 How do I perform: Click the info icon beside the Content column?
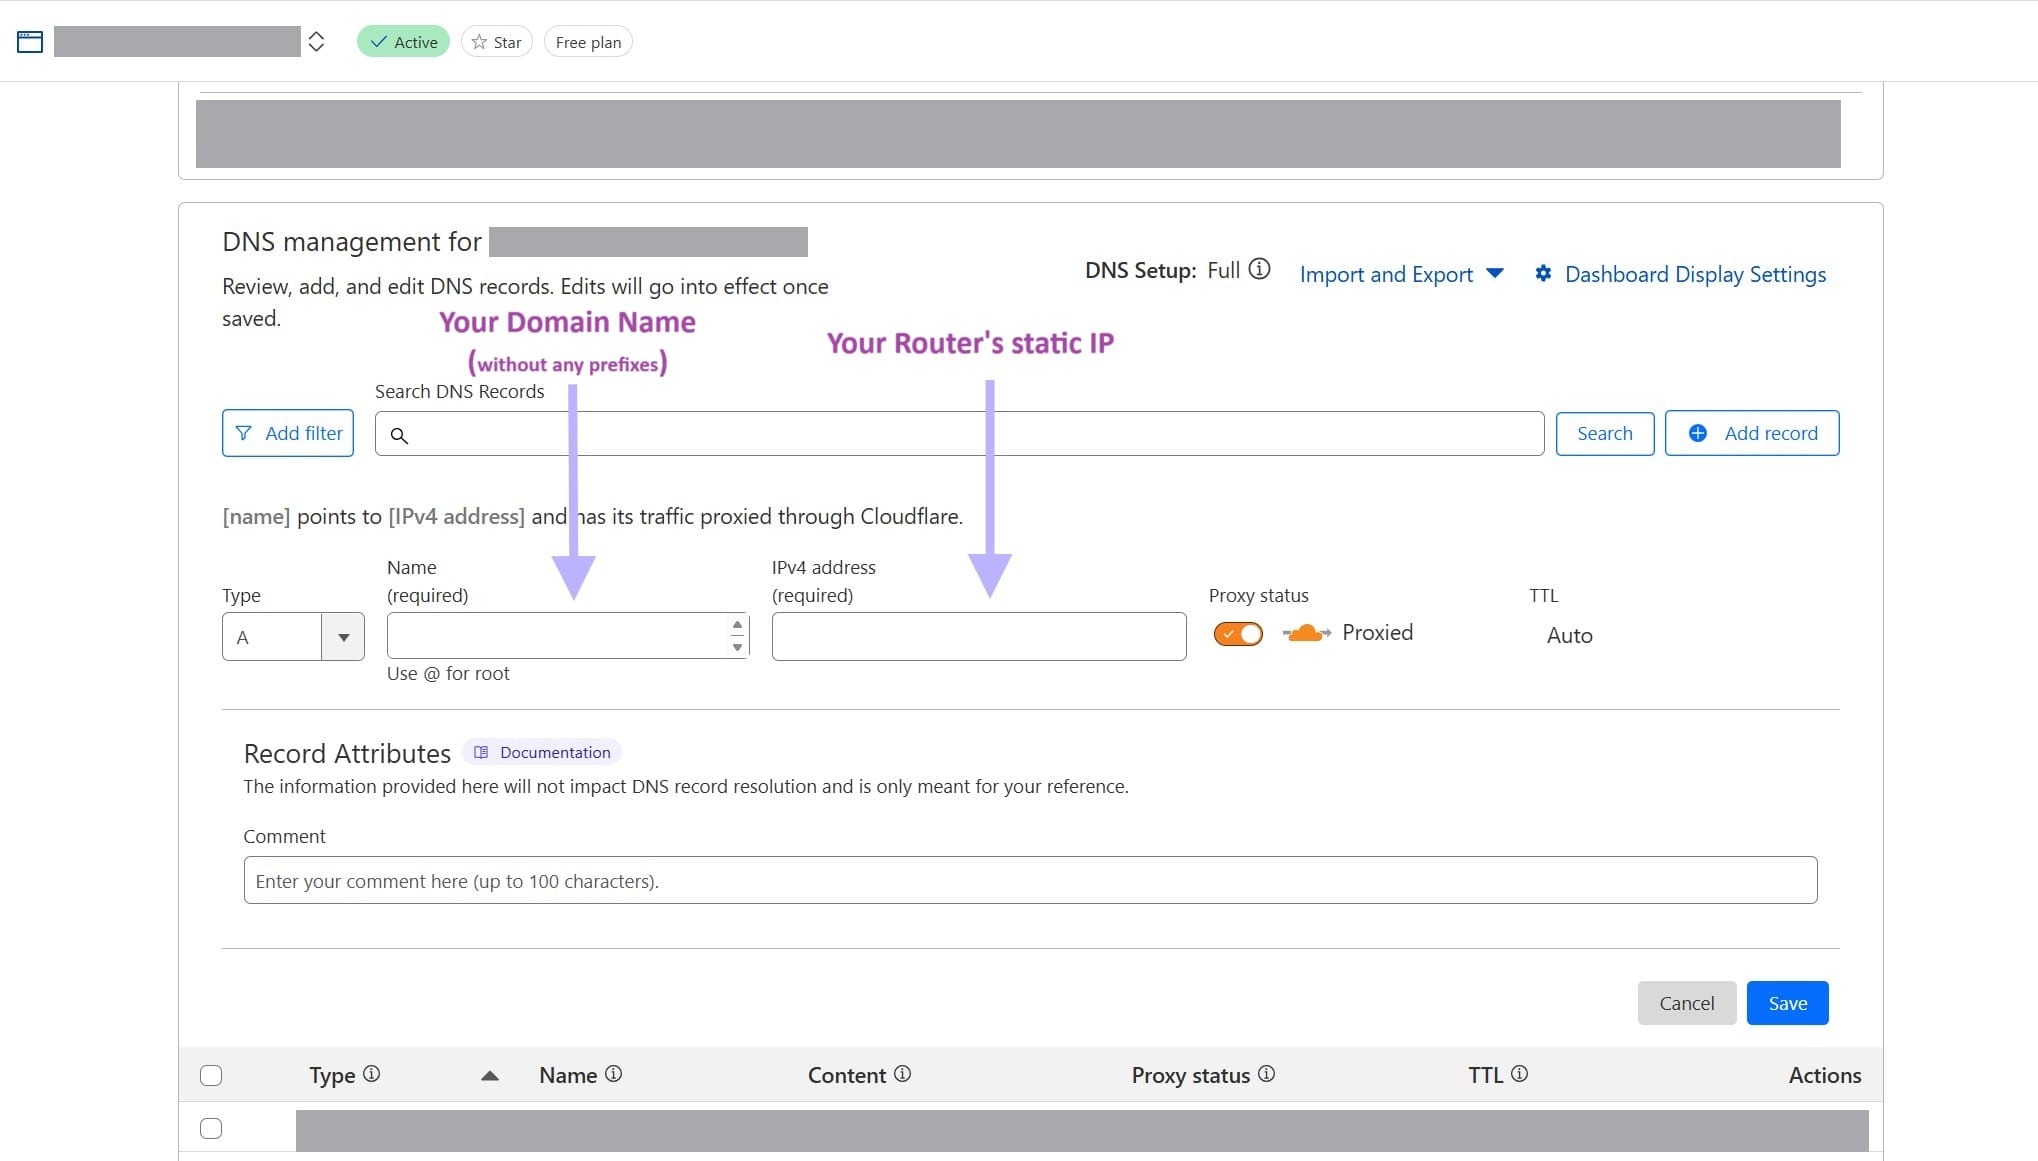tap(903, 1074)
